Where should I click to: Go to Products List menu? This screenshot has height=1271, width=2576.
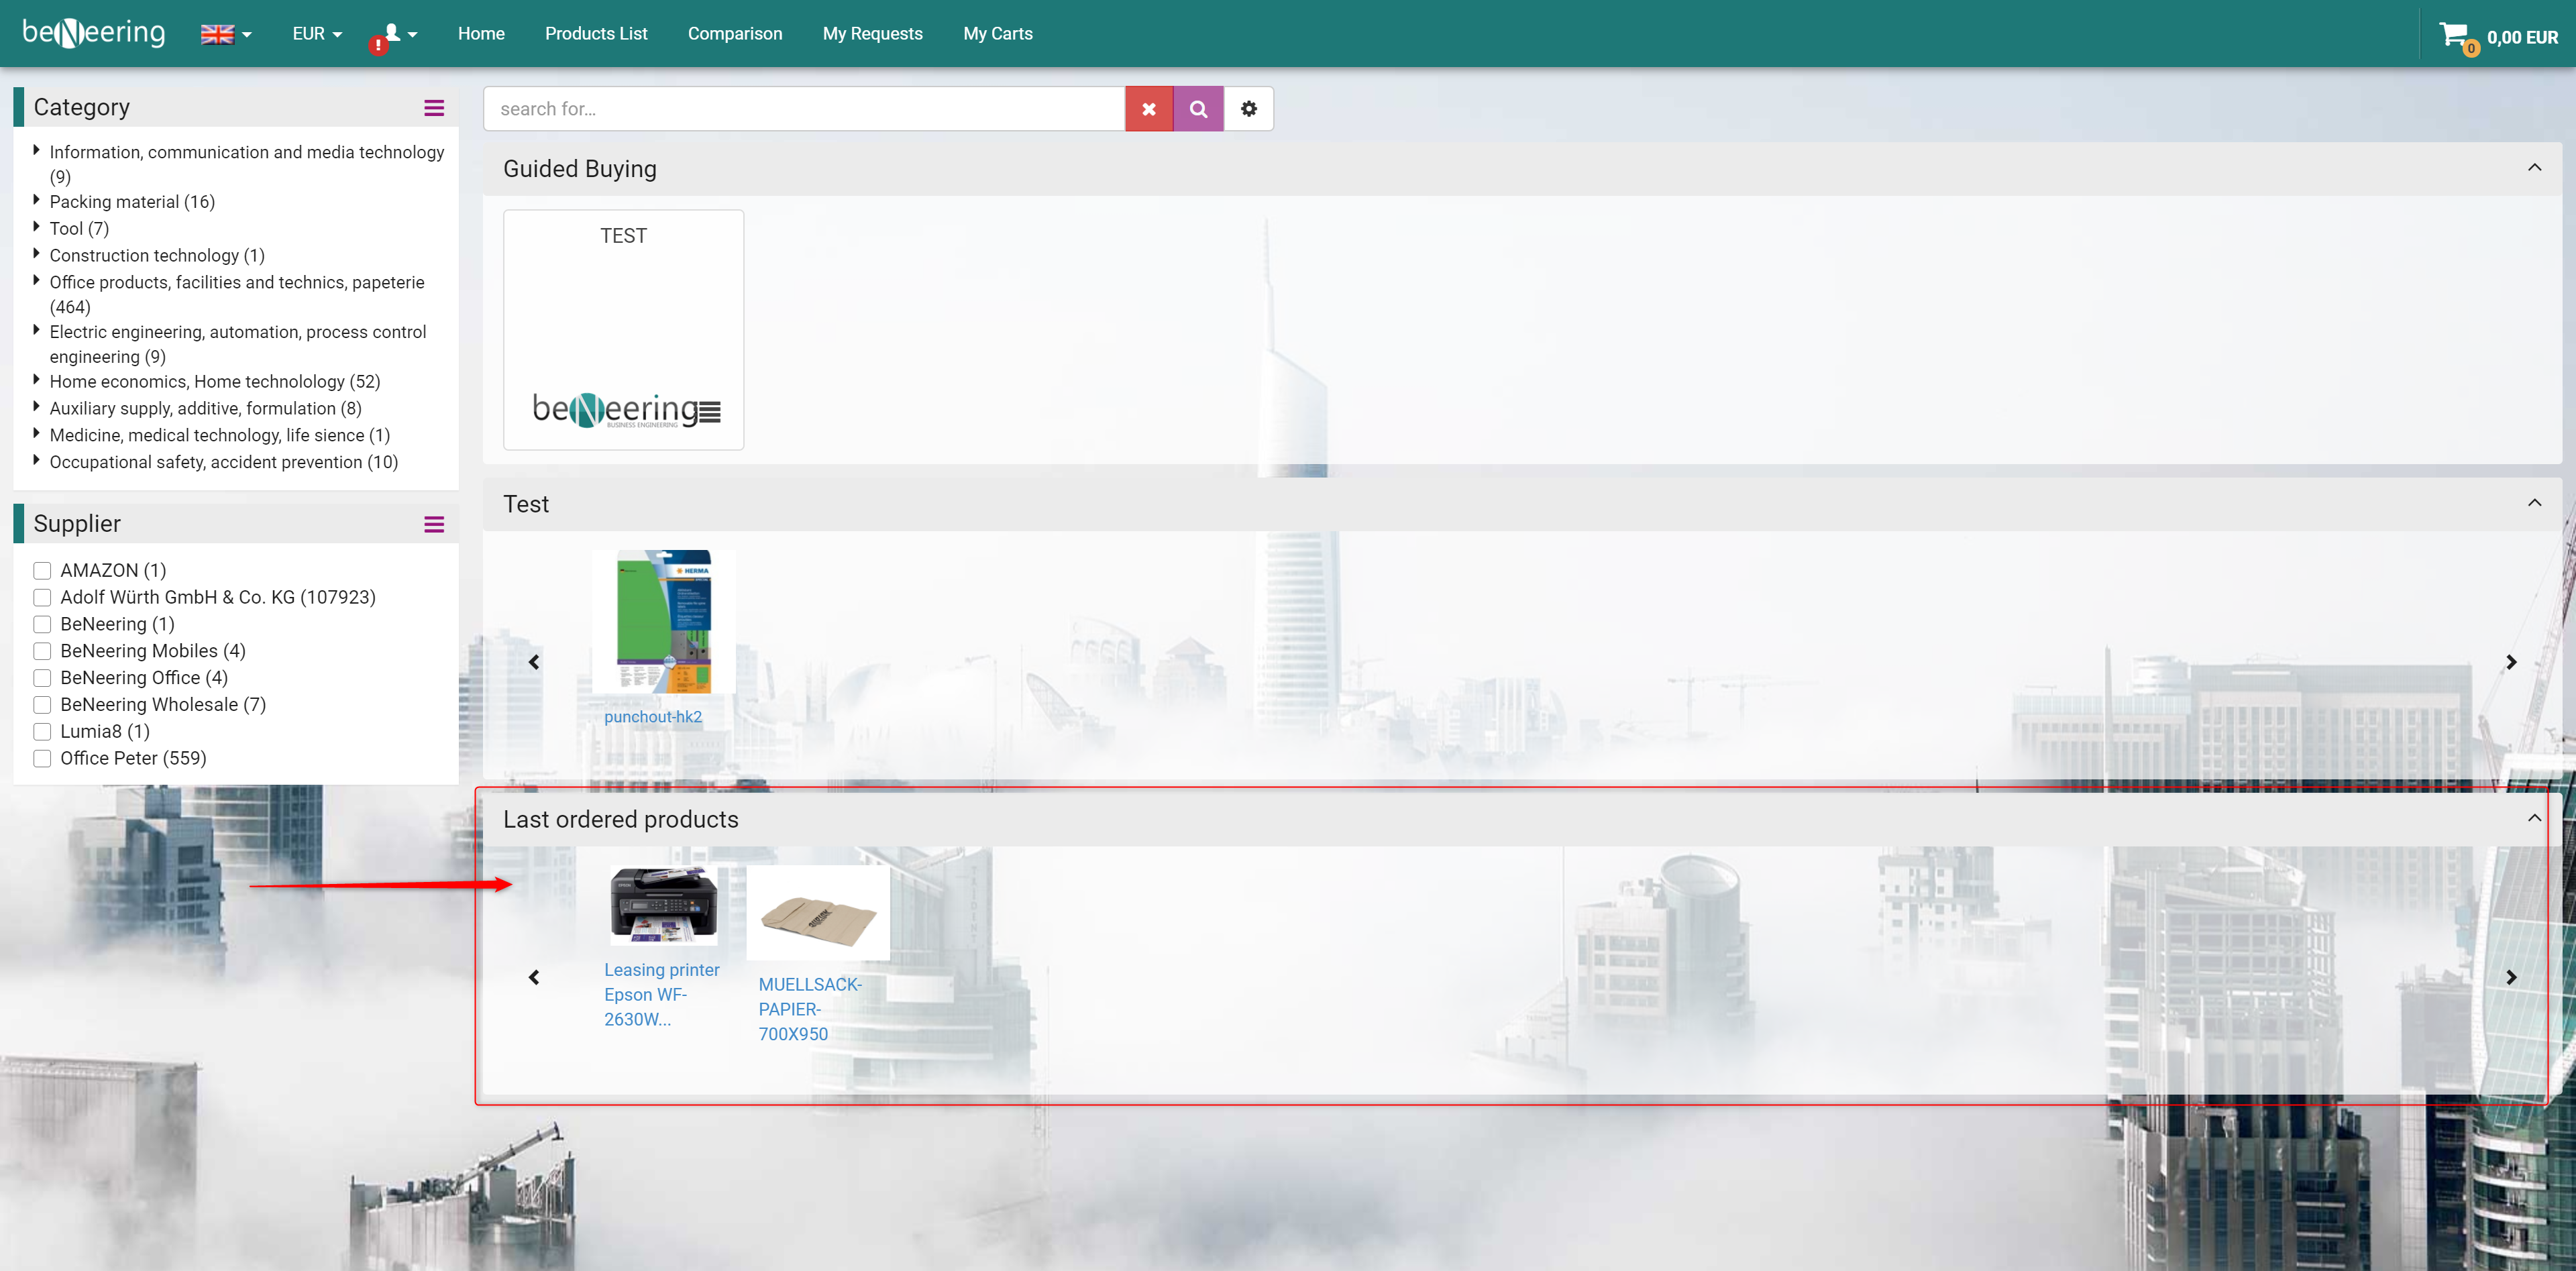(x=596, y=34)
